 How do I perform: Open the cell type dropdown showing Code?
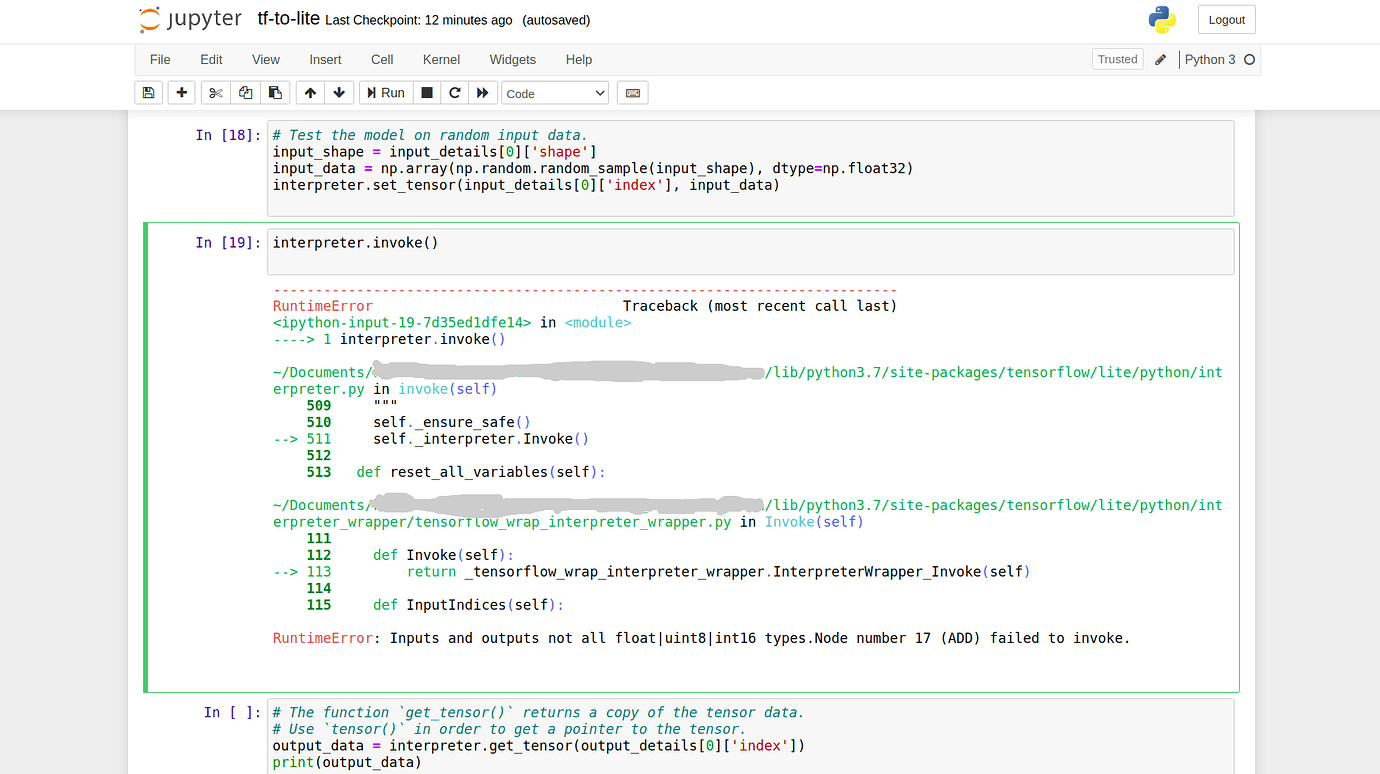point(554,92)
